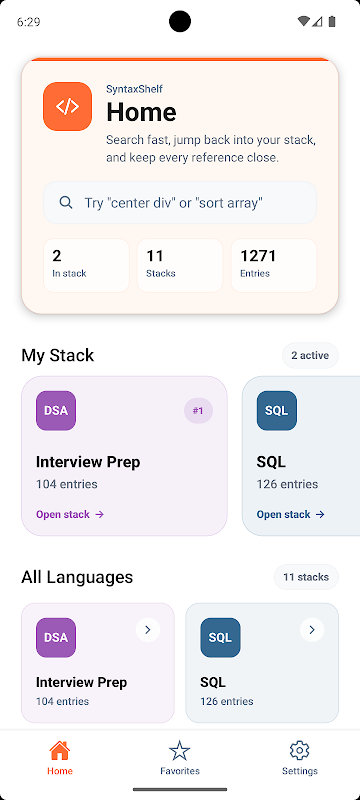
Task: Tap the DSA badge in My Stack
Action: tap(56, 410)
